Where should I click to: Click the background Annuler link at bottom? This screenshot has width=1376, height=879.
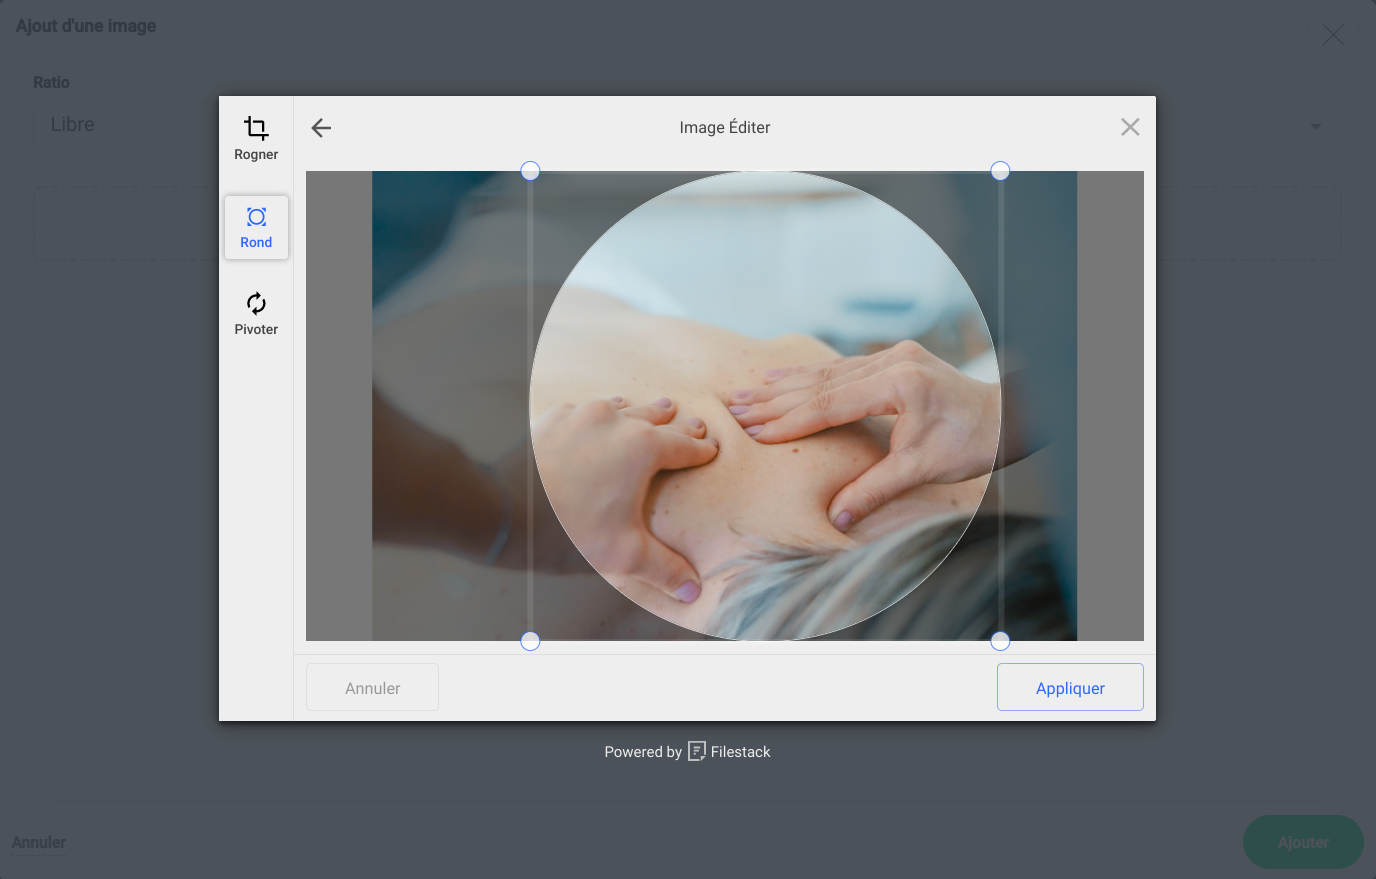coord(39,842)
